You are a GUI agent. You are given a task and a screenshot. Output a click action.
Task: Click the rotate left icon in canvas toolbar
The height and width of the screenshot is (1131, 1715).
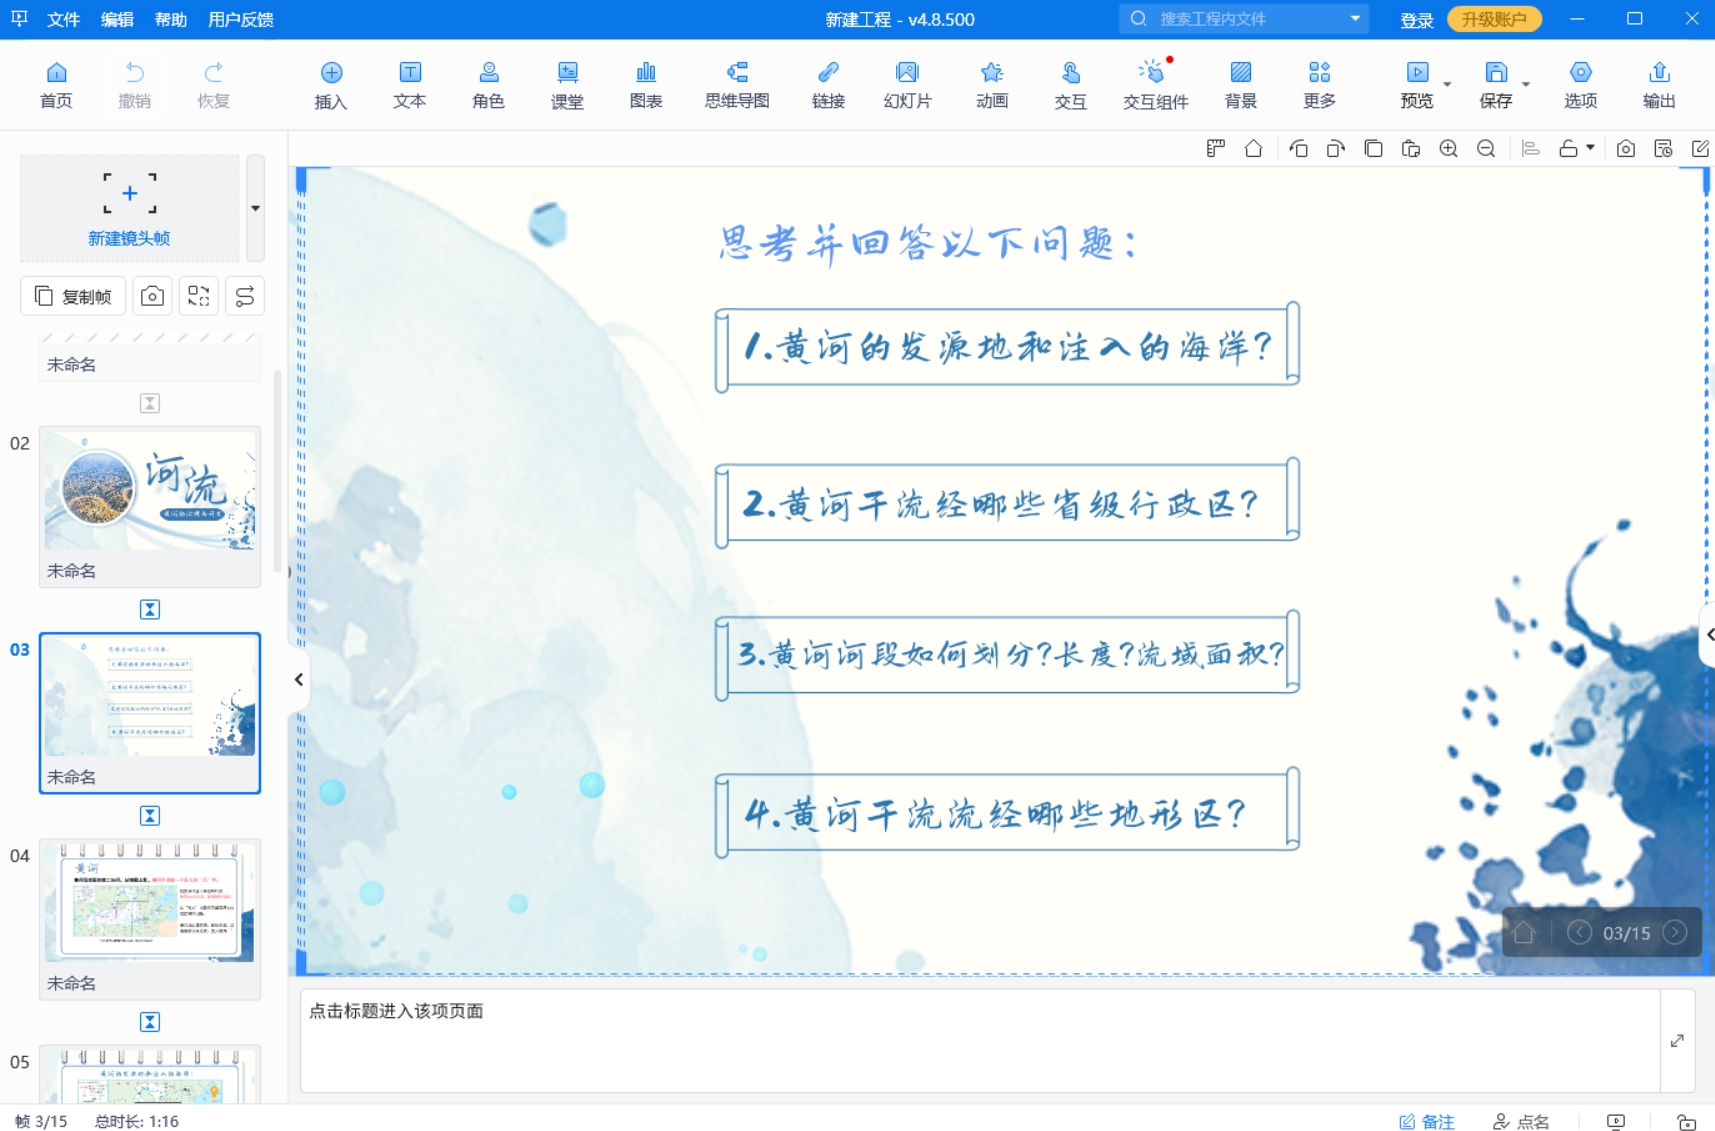[1298, 149]
